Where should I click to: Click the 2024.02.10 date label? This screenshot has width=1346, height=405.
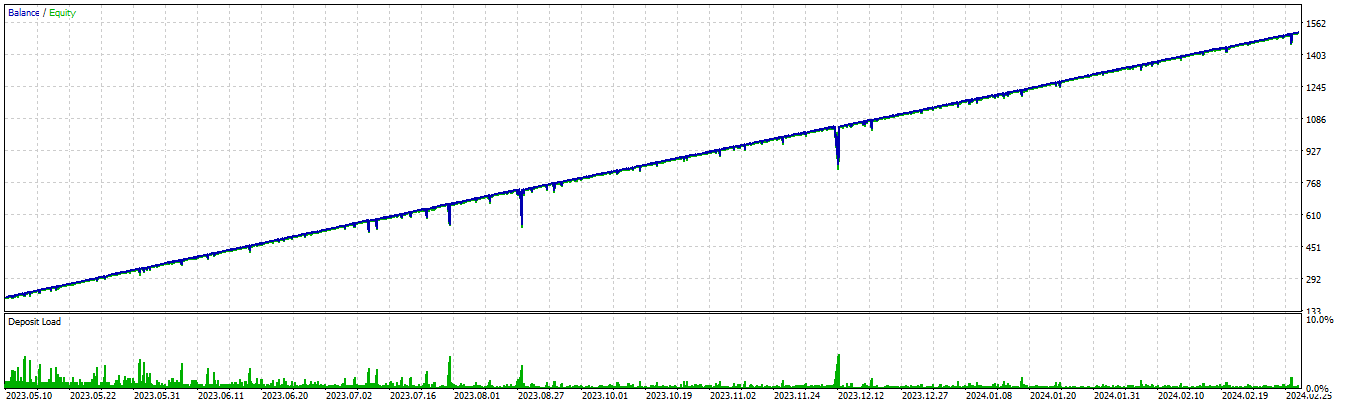pos(1181,397)
